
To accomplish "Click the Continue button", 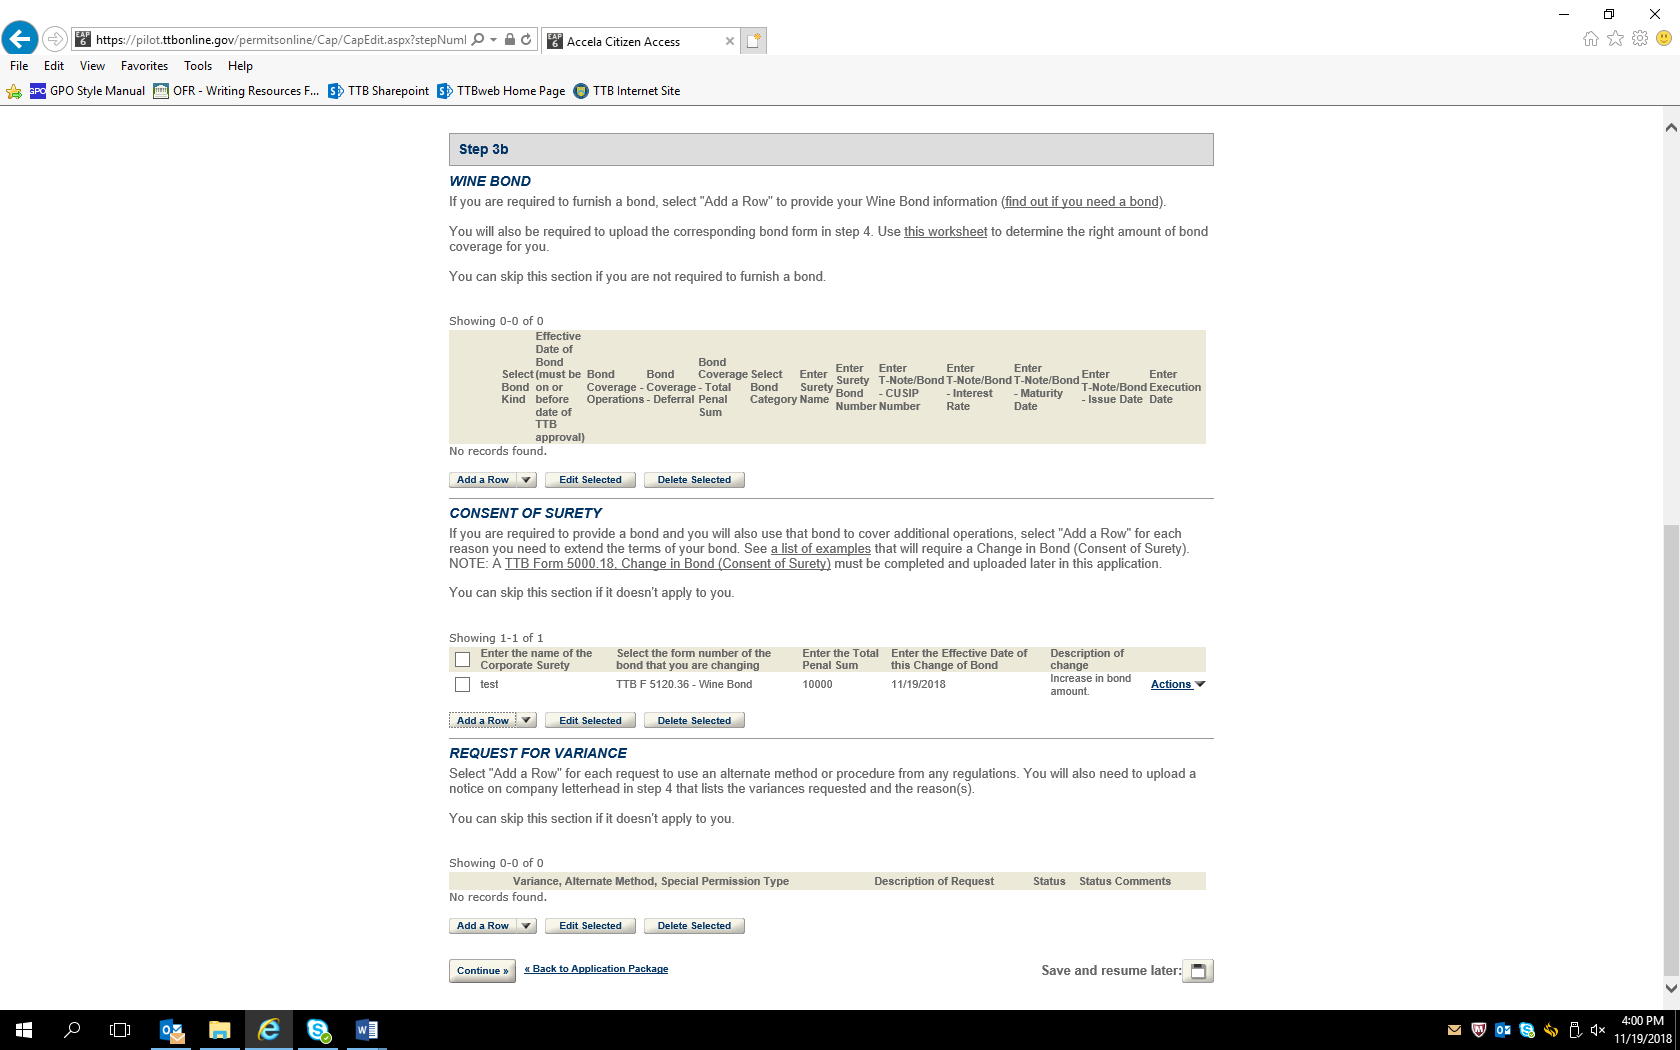I will [x=482, y=971].
